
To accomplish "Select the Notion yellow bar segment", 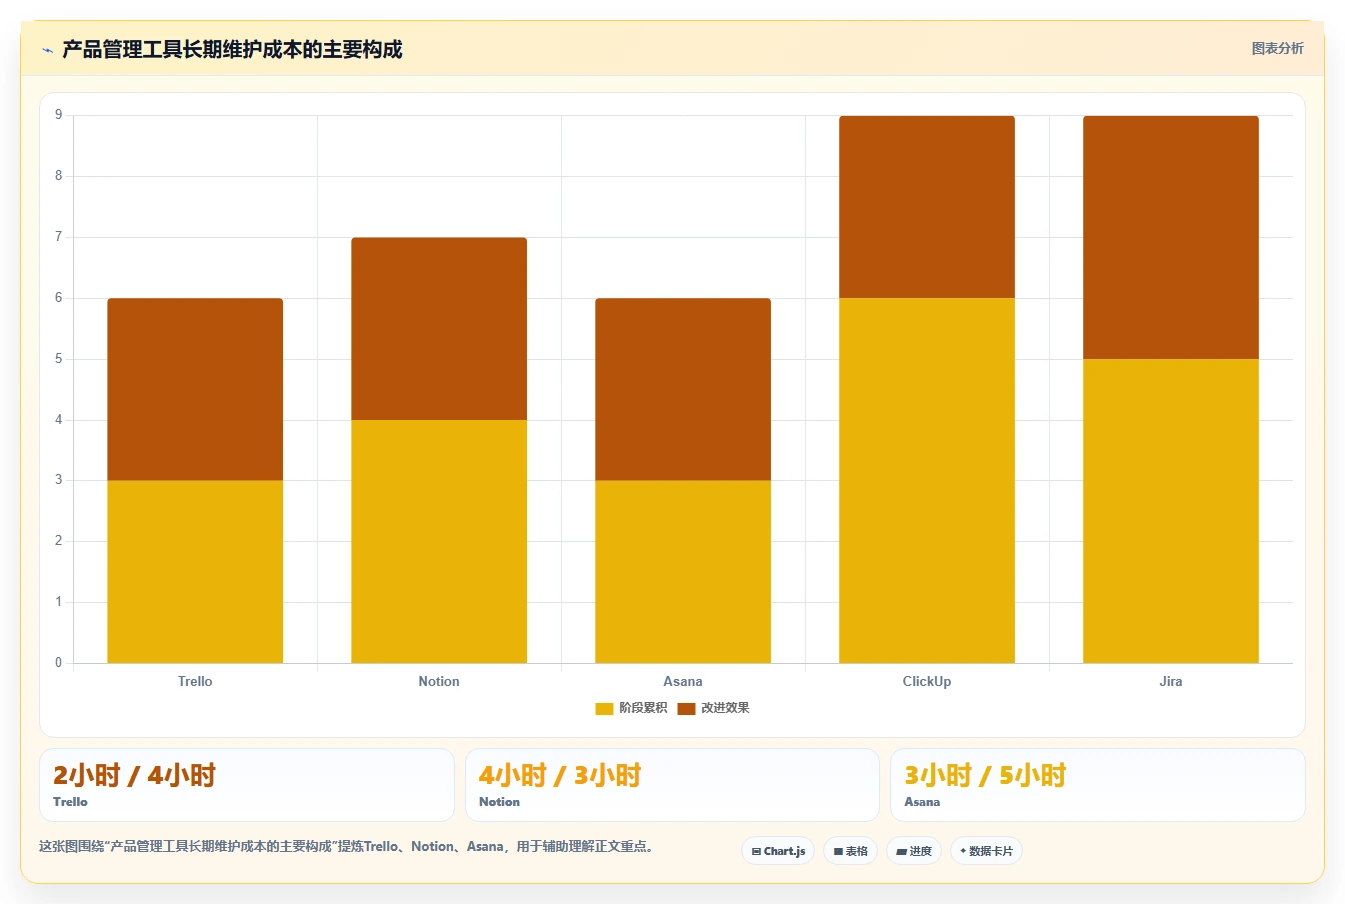I will (439, 541).
